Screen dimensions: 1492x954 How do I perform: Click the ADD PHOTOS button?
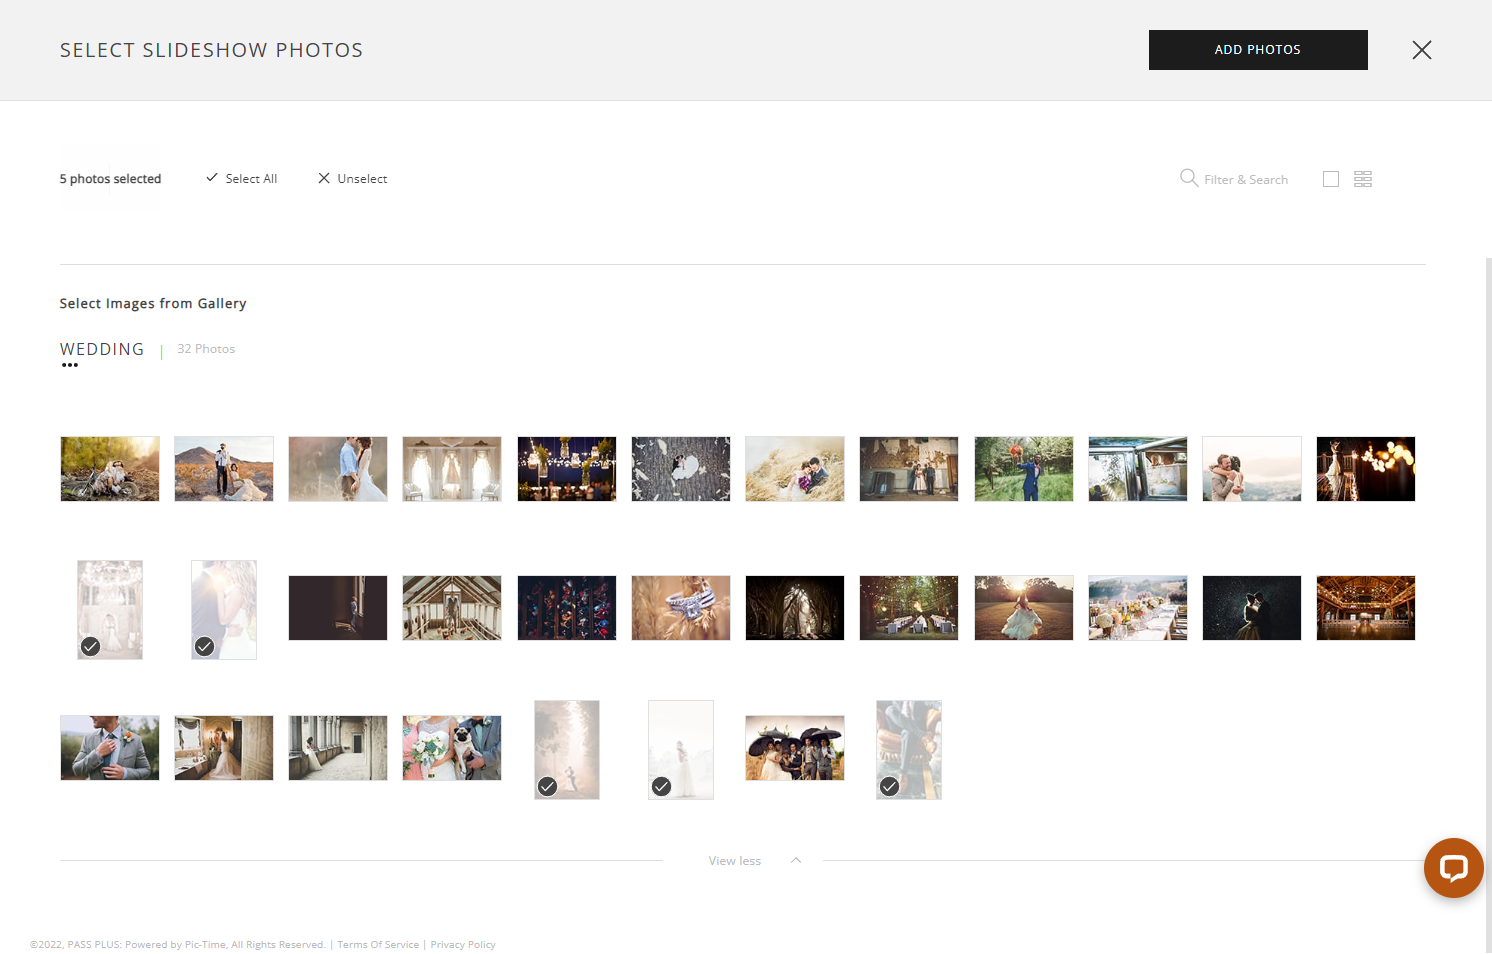coord(1258,50)
